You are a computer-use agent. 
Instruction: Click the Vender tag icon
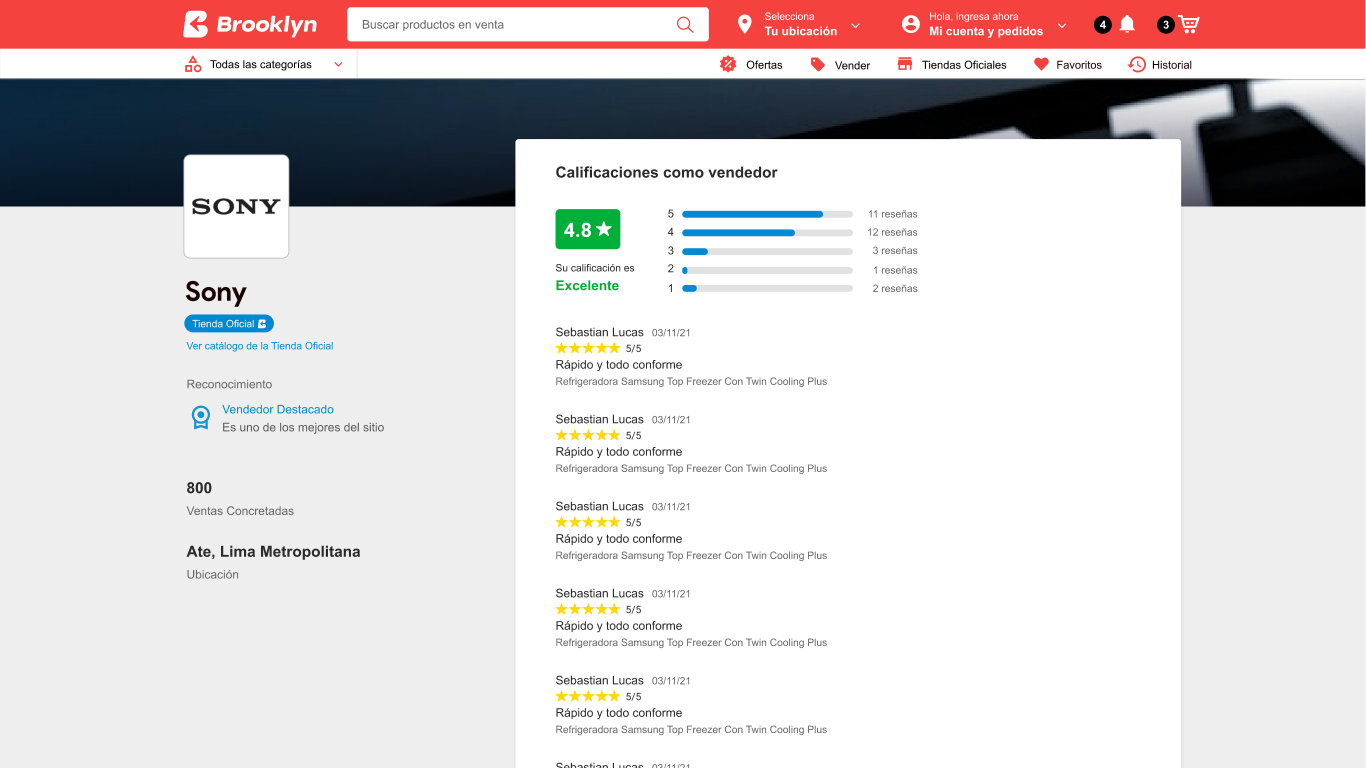818,64
